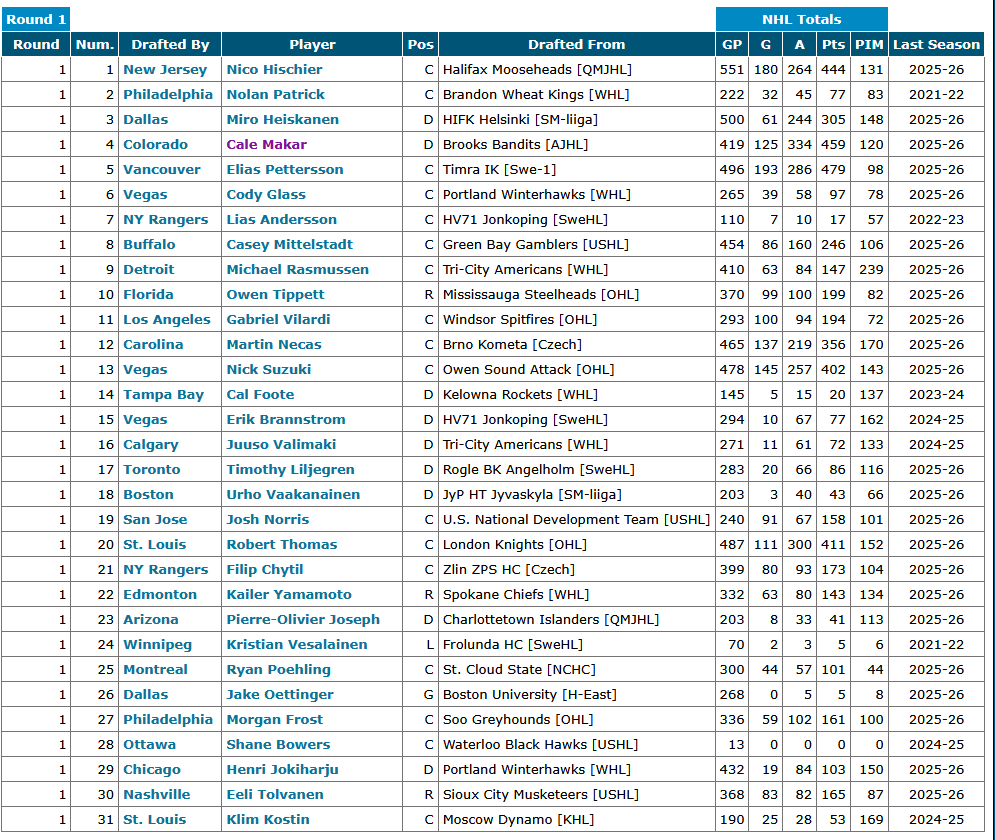Click Martin Necas player link

pyautogui.click(x=274, y=345)
